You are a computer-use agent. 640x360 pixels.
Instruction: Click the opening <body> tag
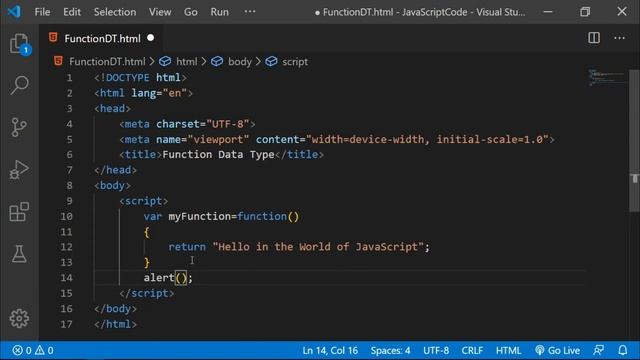(x=112, y=186)
